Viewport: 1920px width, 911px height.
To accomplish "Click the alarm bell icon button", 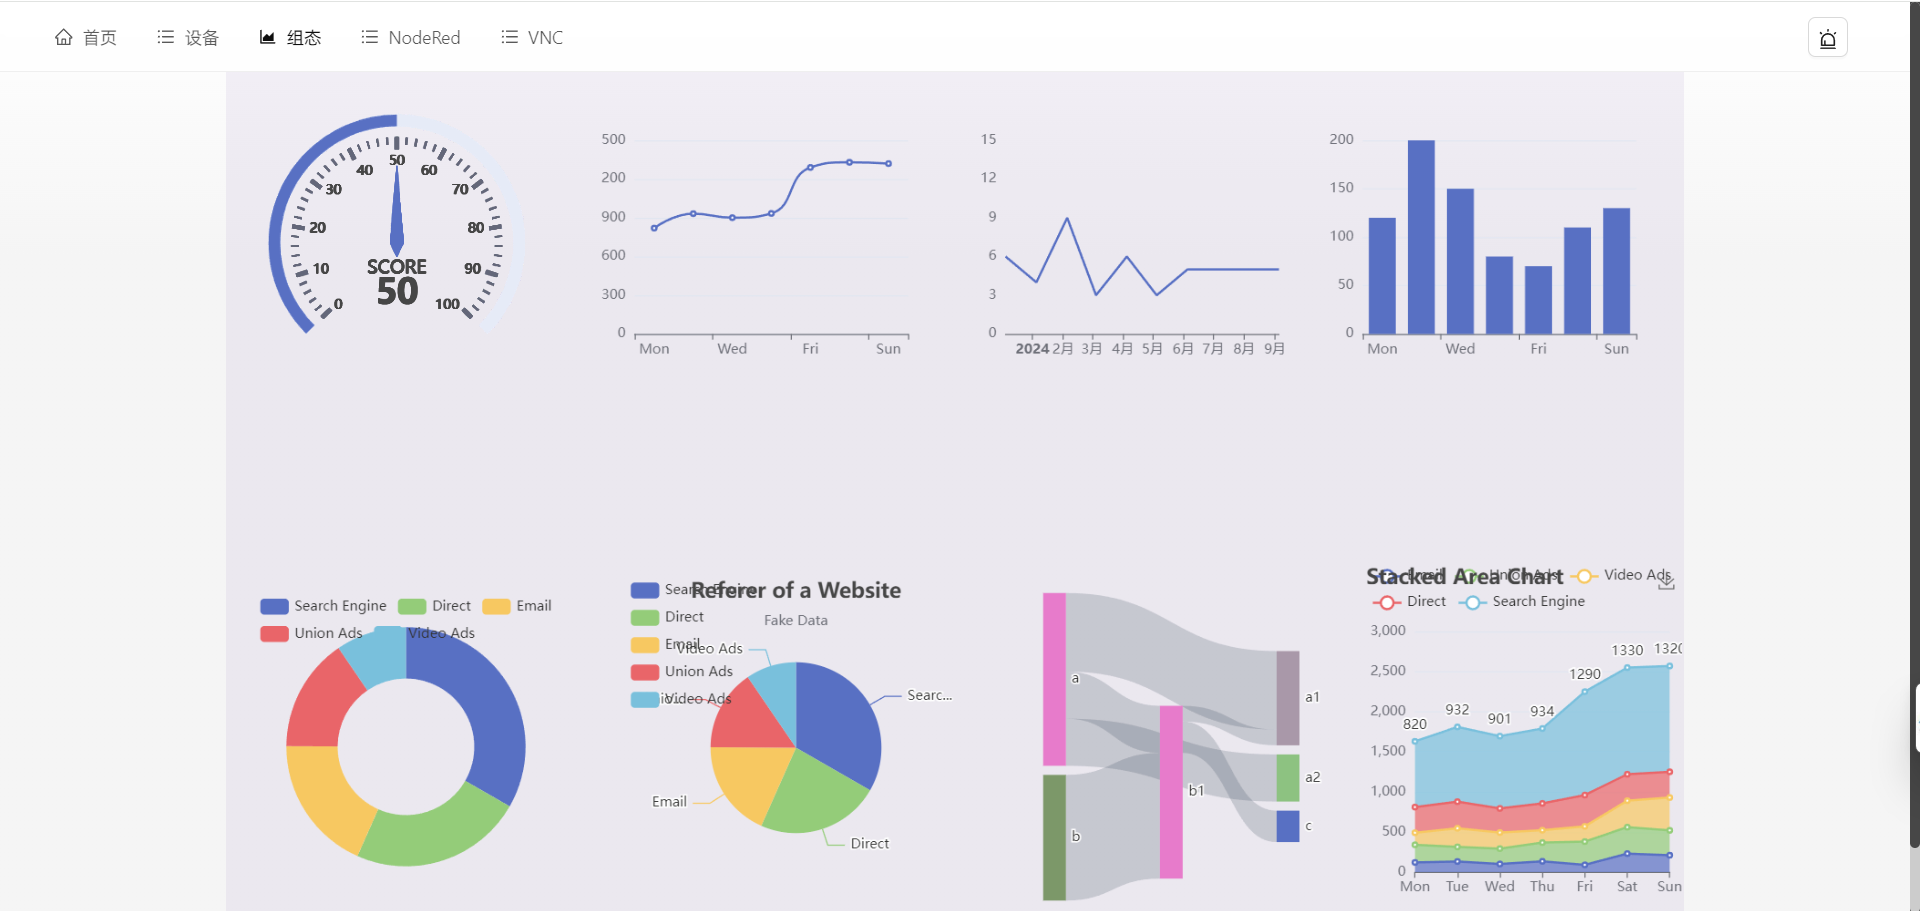I will pyautogui.click(x=1827, y=38).
